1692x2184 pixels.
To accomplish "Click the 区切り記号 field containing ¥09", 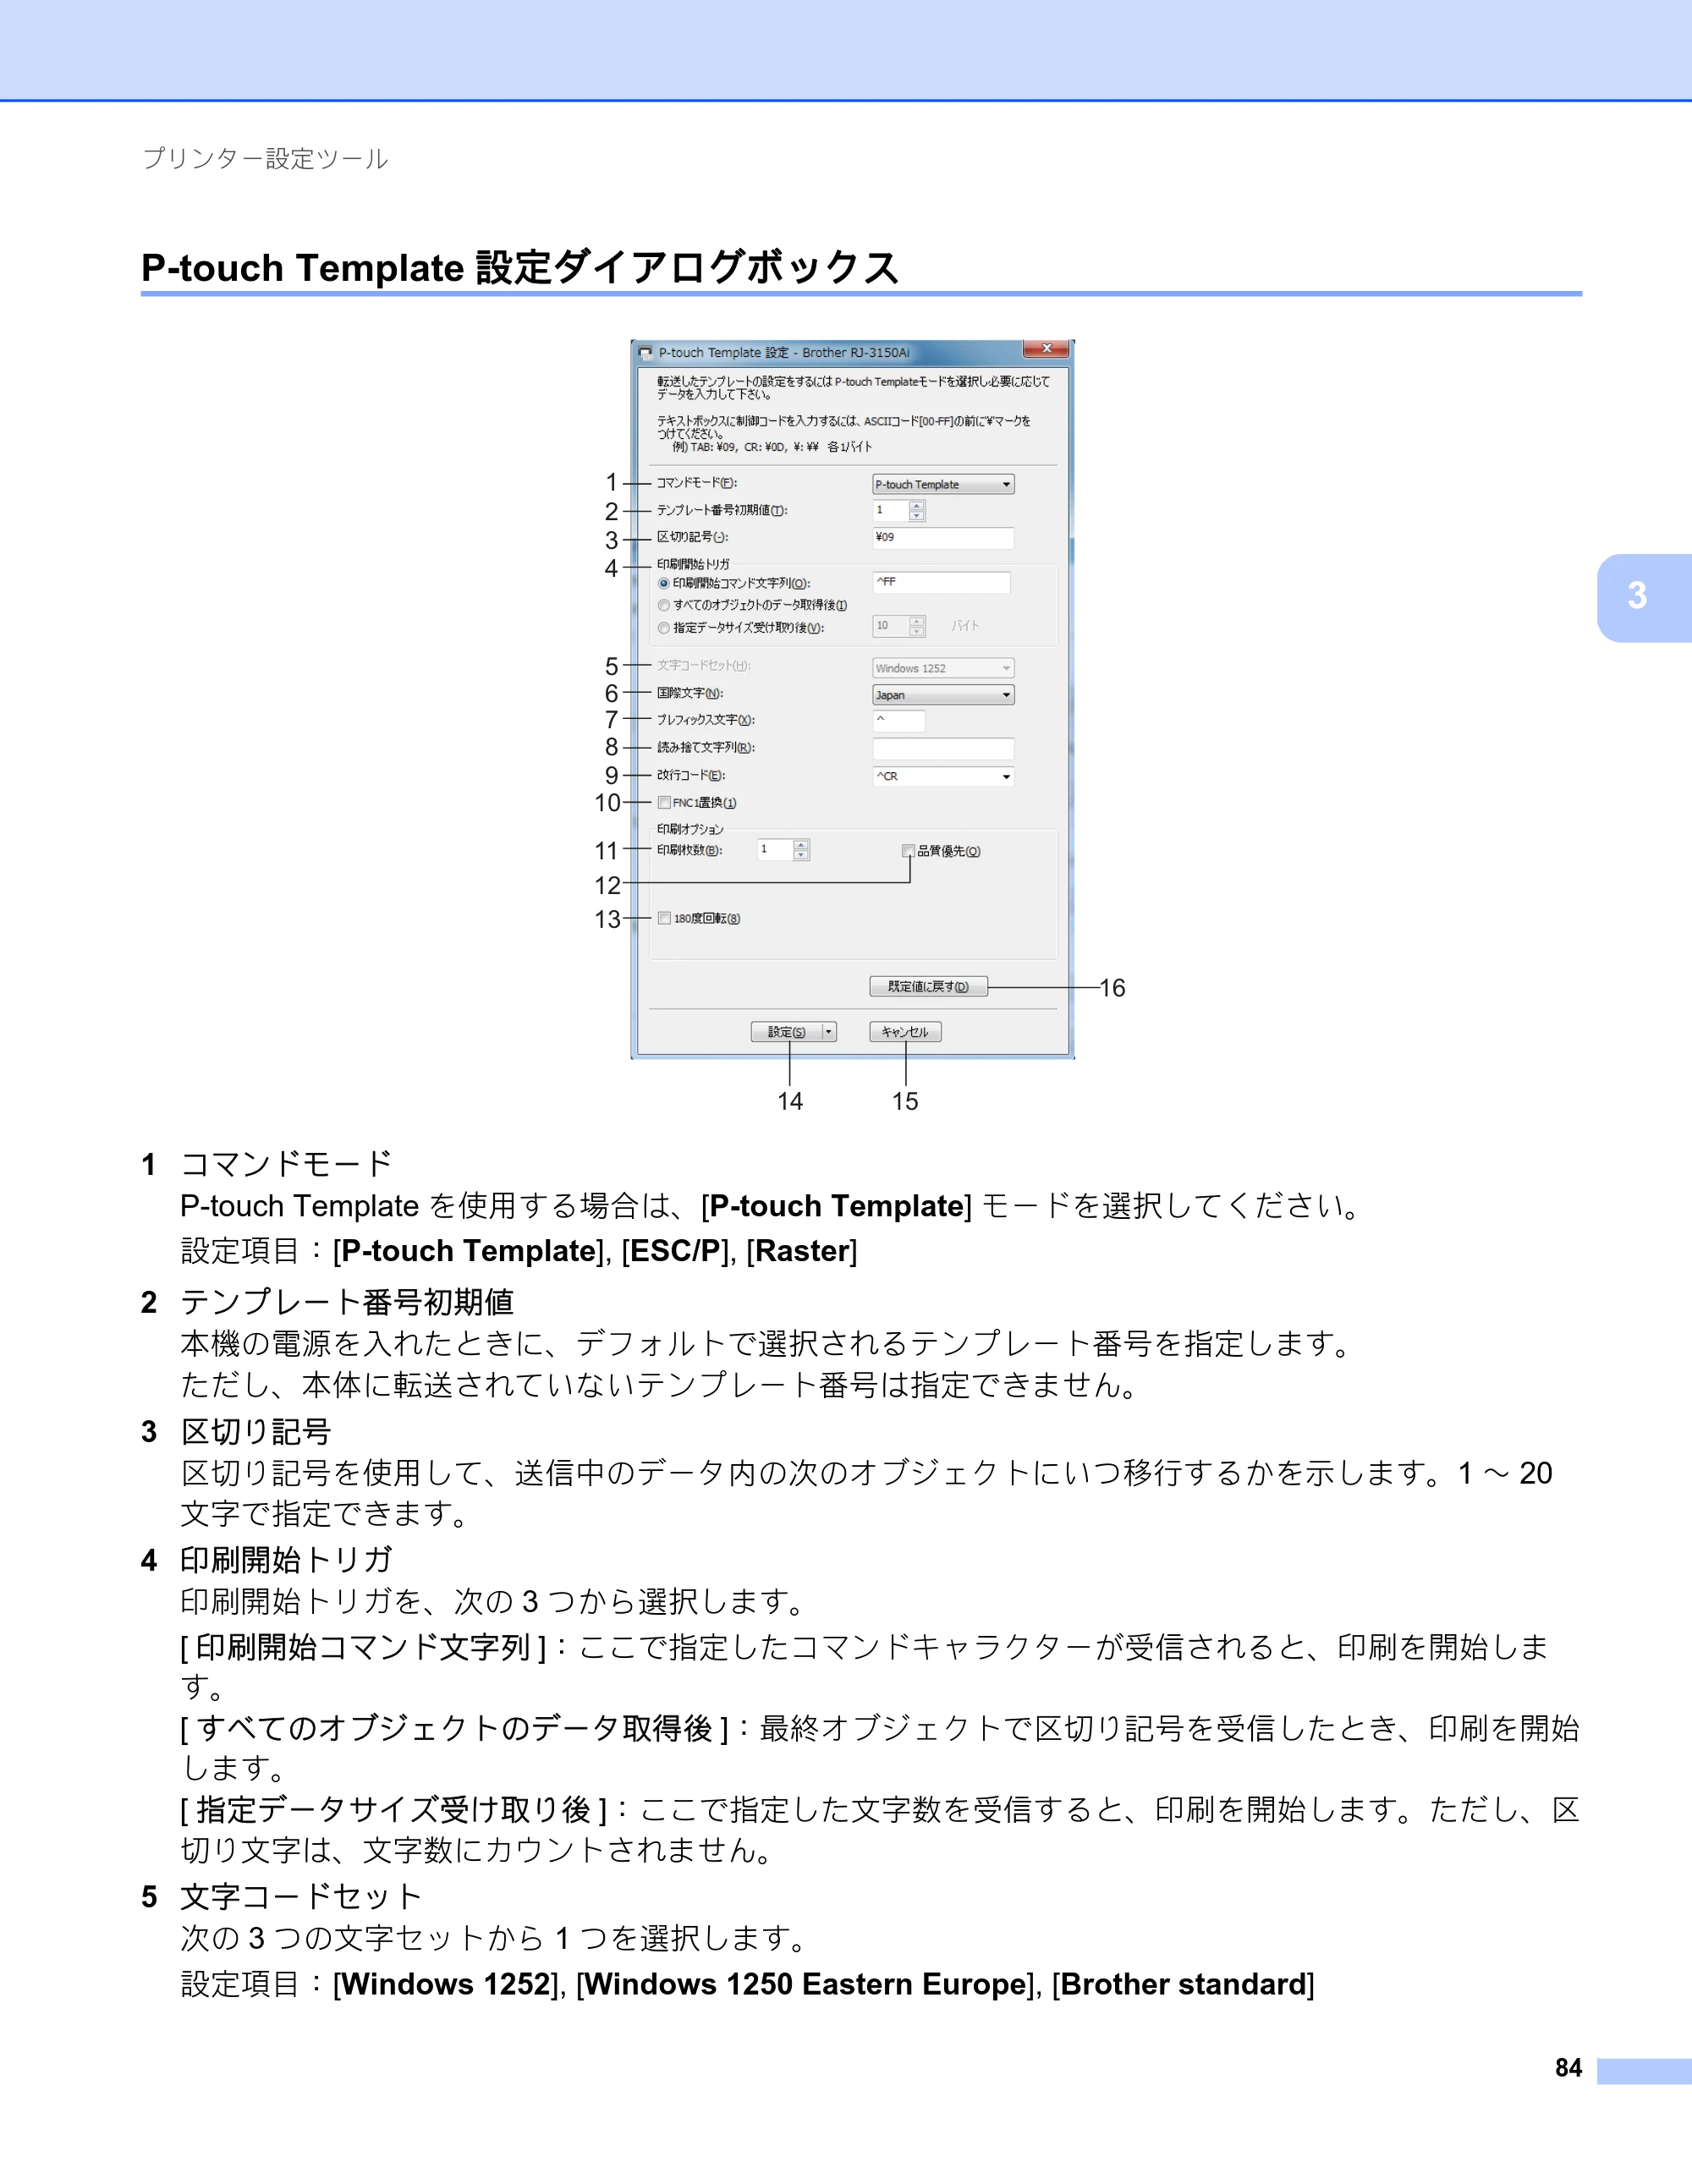I will click(943, 538).
